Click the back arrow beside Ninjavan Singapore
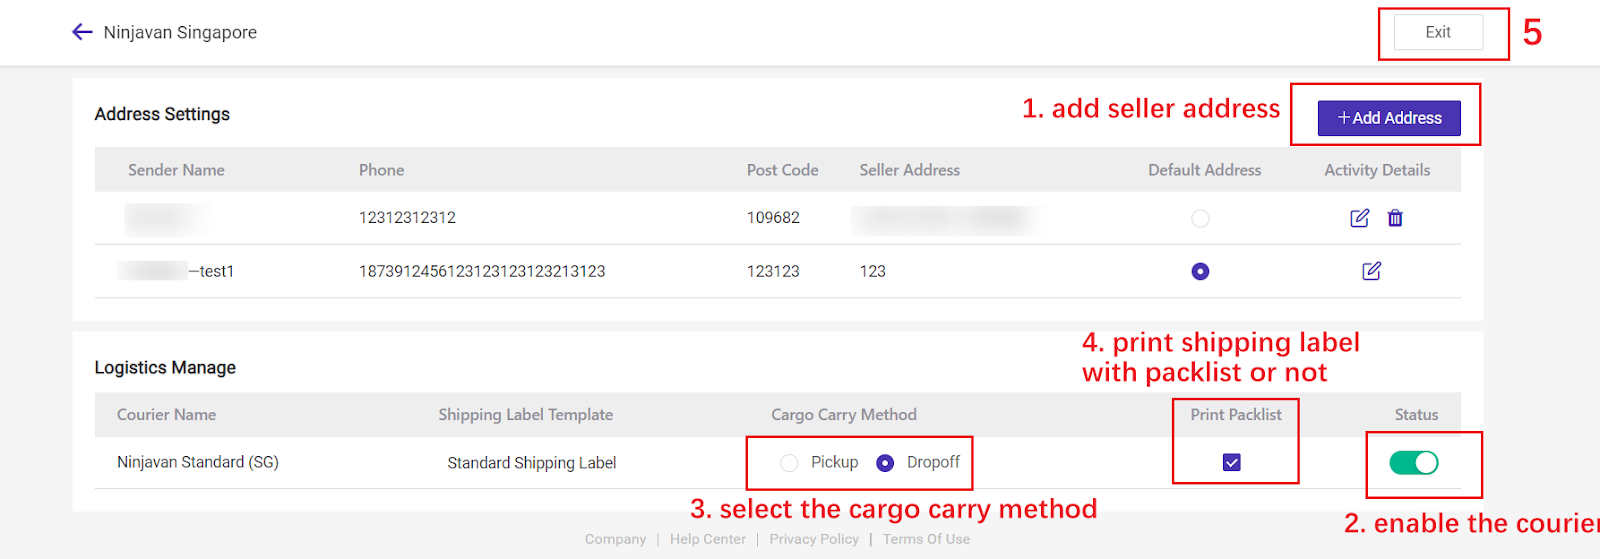 pyautogui.click(x=82, y=32)
